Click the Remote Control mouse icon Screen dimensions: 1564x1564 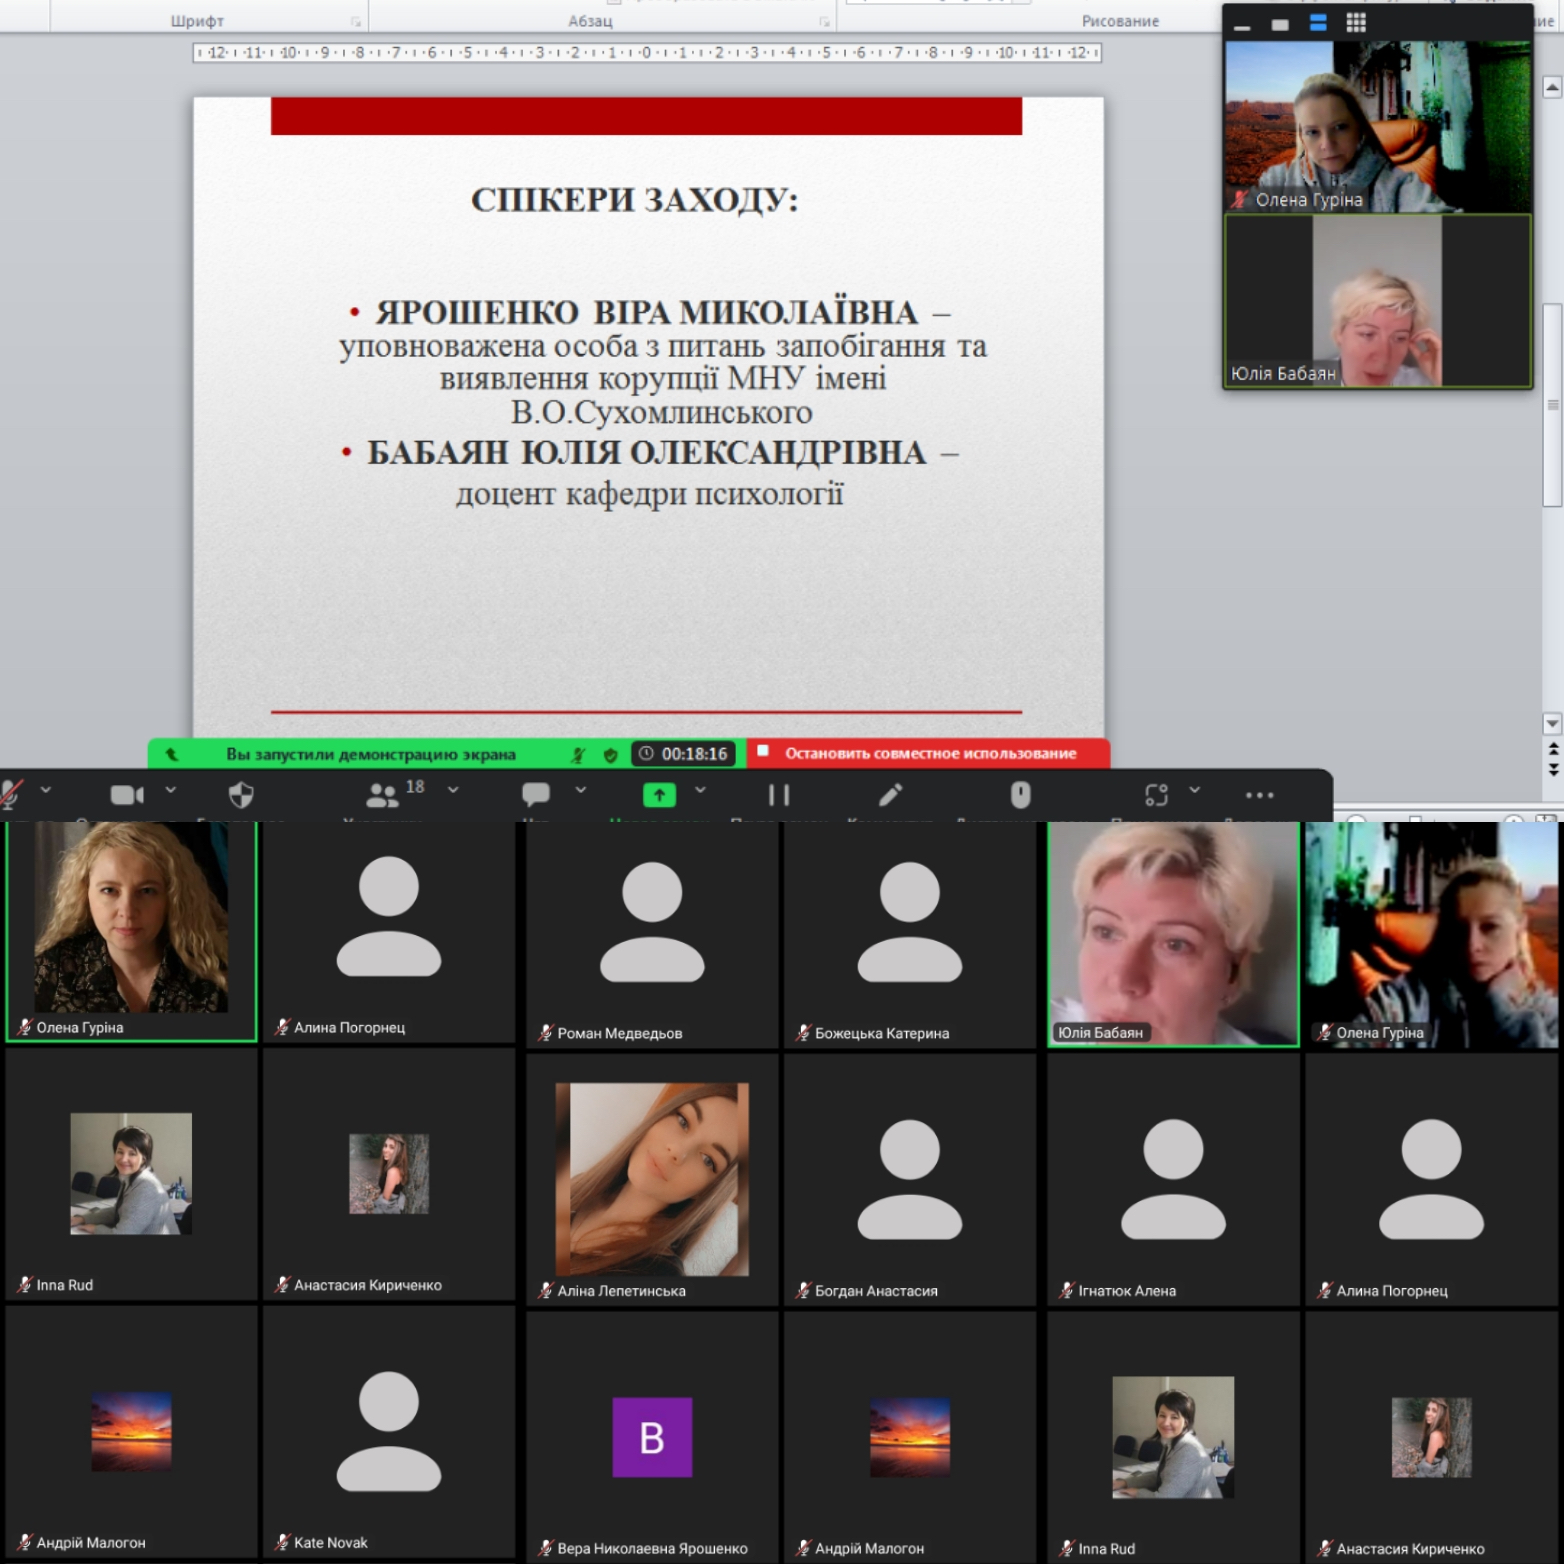click(x=1020, y=795)
